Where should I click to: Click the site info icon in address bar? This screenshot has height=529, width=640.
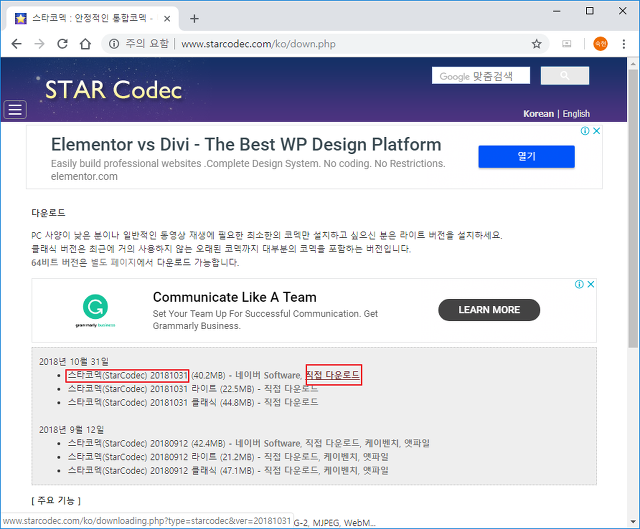pyautogui.click(x=114, y=44)
